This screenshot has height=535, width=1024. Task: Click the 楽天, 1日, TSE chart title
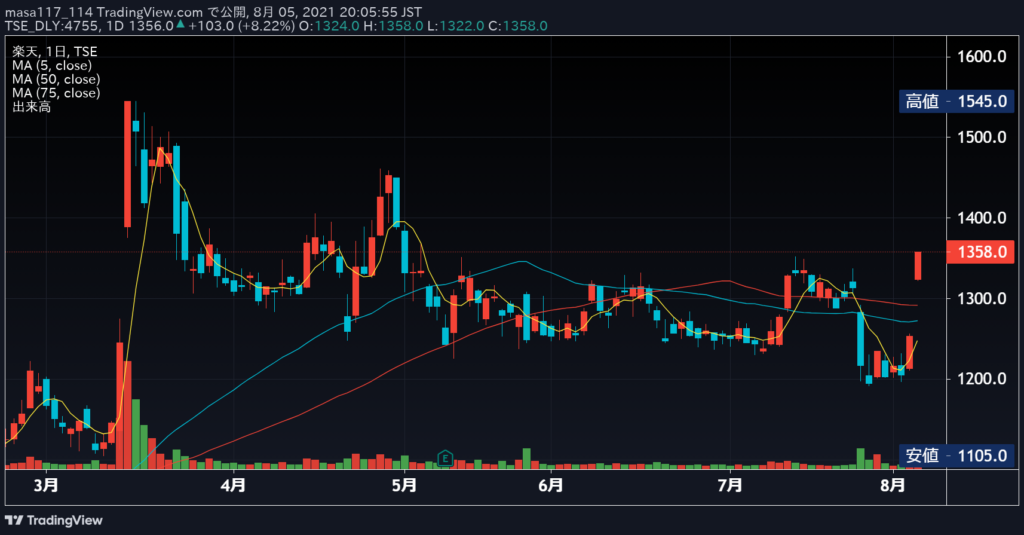54,52
